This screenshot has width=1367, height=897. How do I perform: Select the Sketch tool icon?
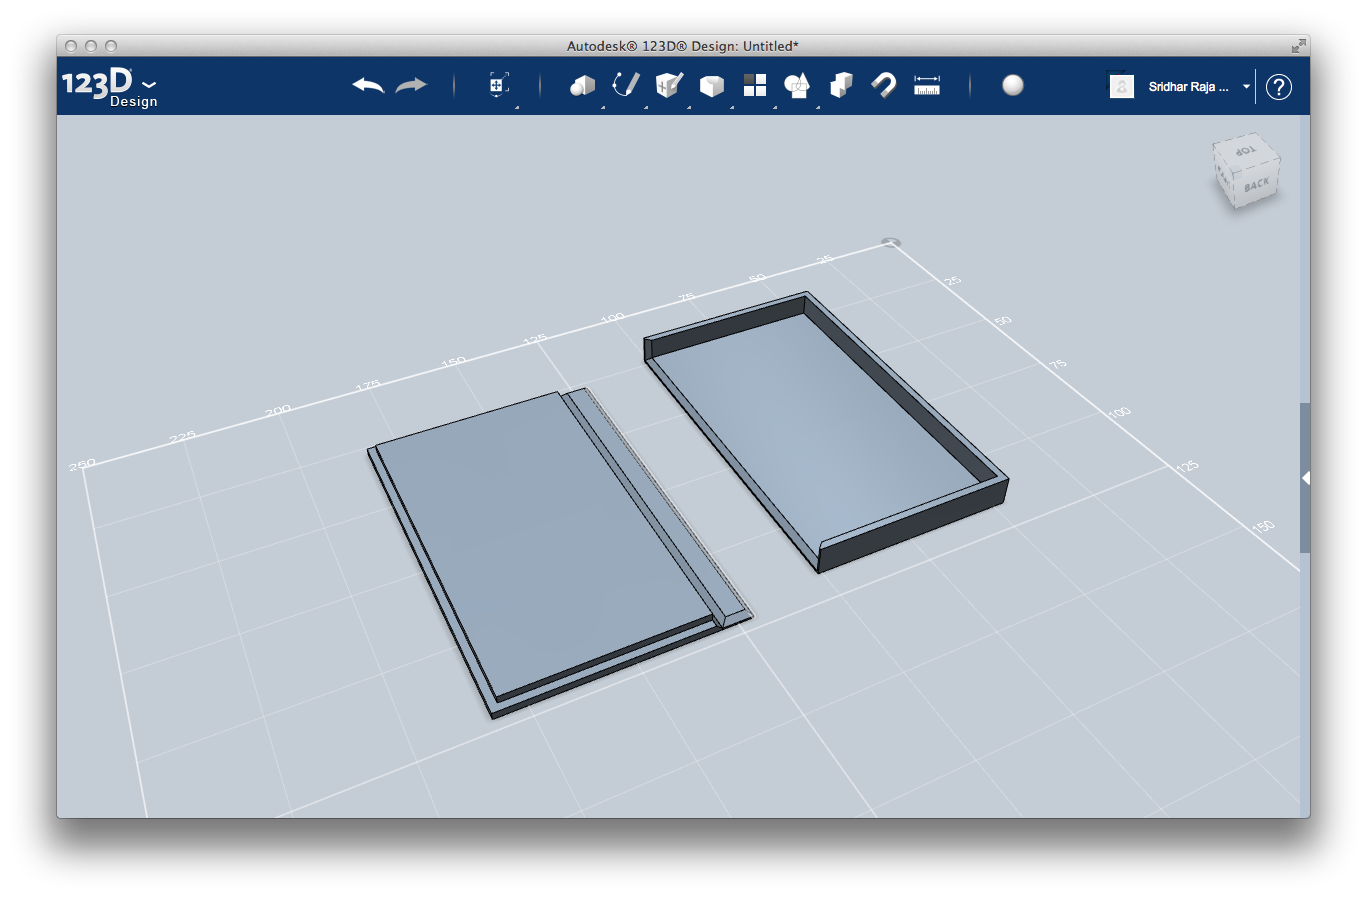click(625, 85)
